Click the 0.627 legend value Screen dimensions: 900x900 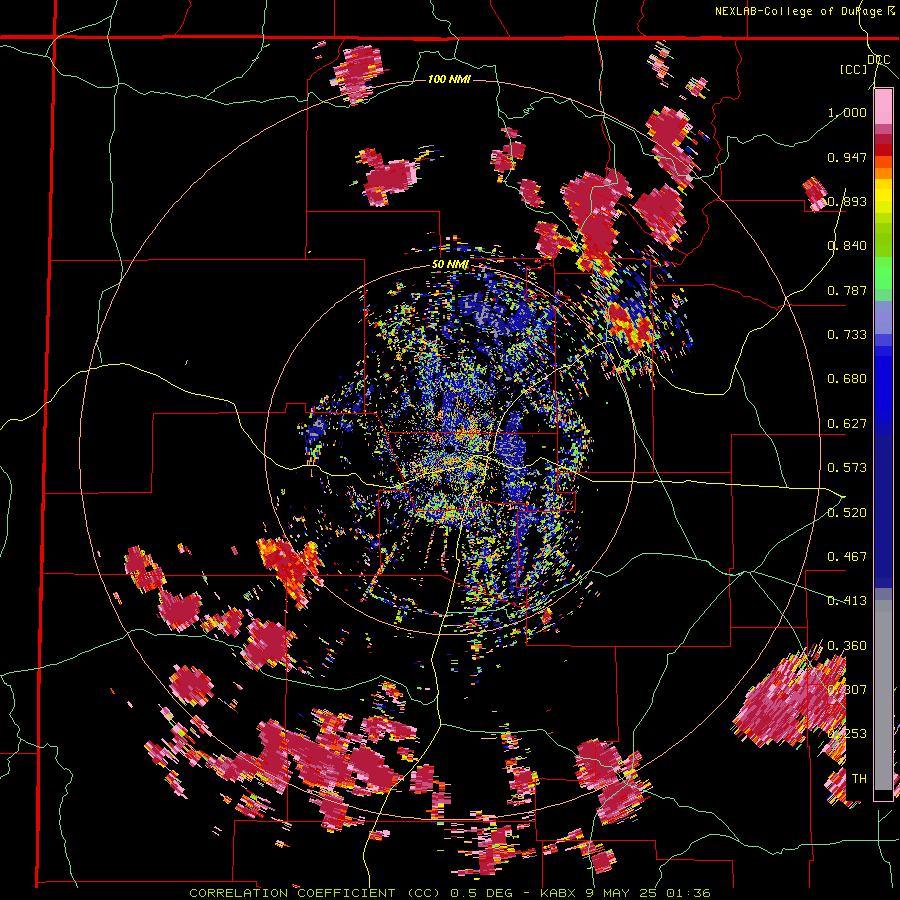847,424
